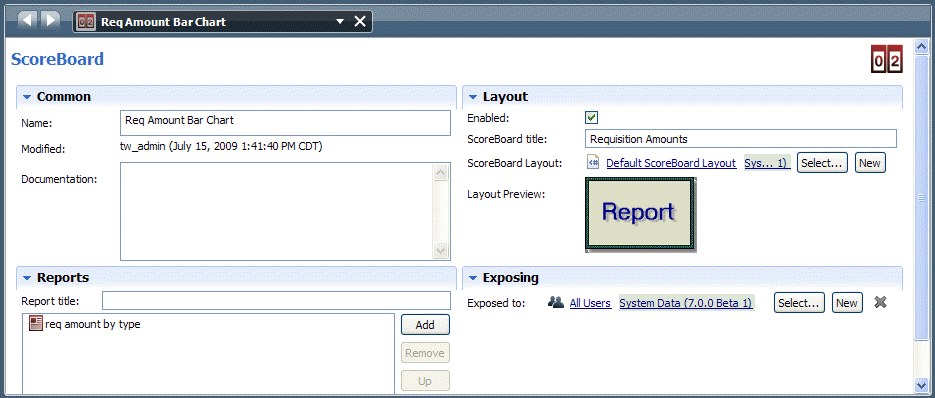Click main window scrollbar up arrow
Image resolution: width=935 pixels, height=398 pixels.
click(921, 48)
